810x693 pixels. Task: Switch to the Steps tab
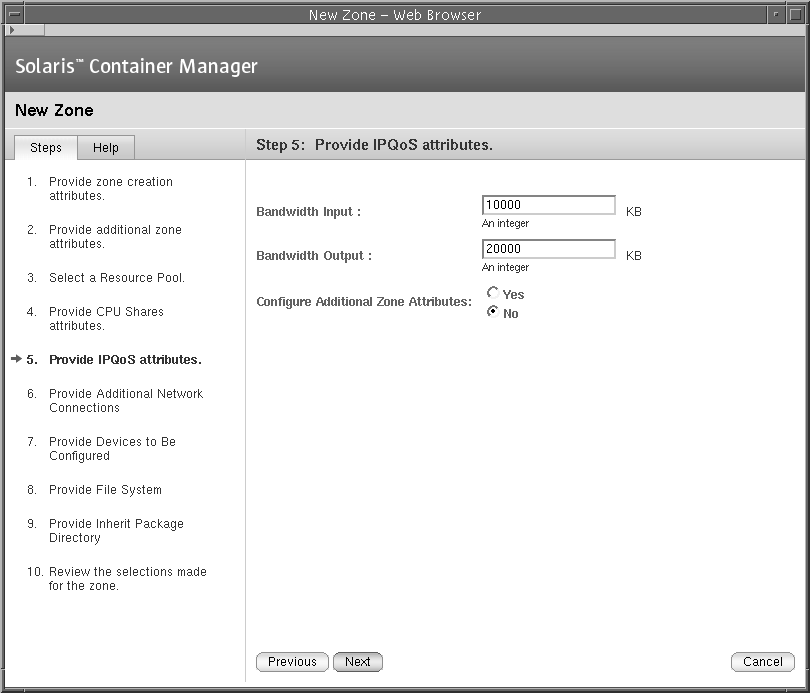45,147
